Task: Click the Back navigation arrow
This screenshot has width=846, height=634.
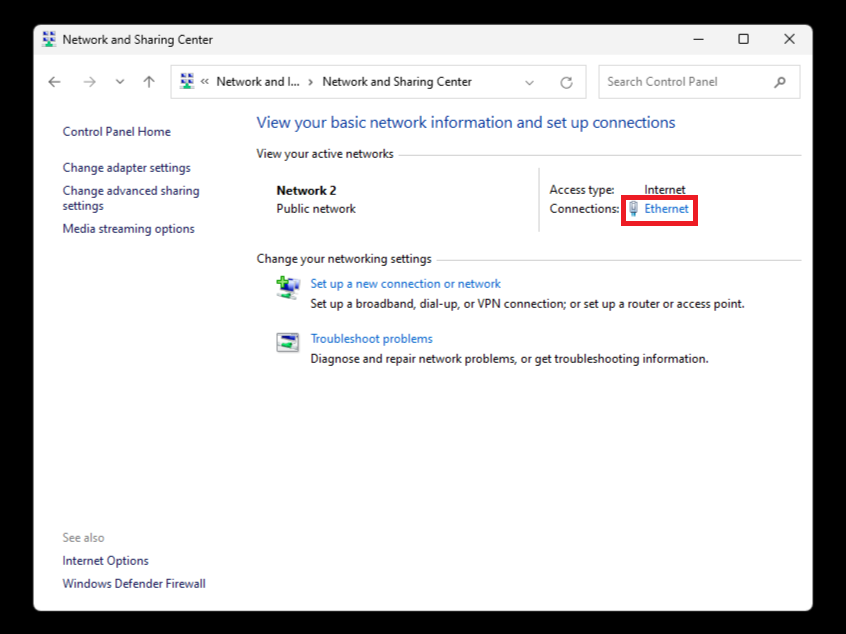Action: point(55,82)
